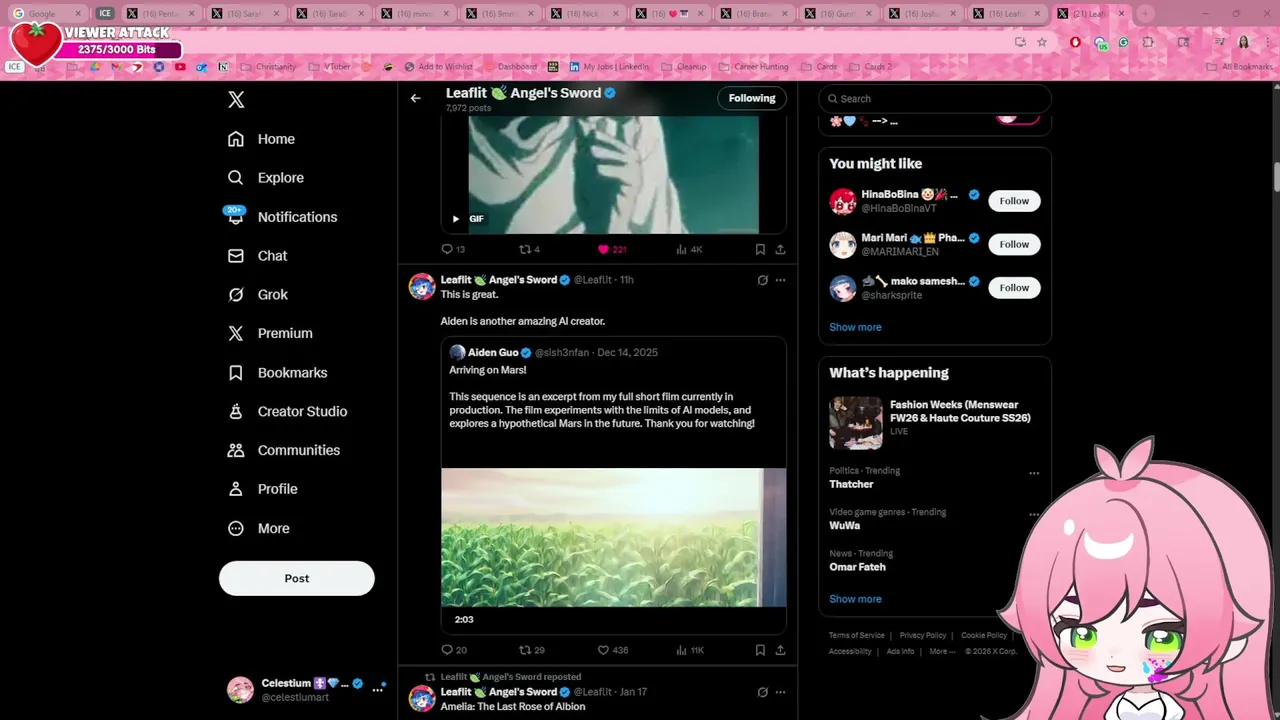Toggle the Following button for Leaflit
The width and height of the screenshot is (1280, 720).
click(x=752, y=98)
